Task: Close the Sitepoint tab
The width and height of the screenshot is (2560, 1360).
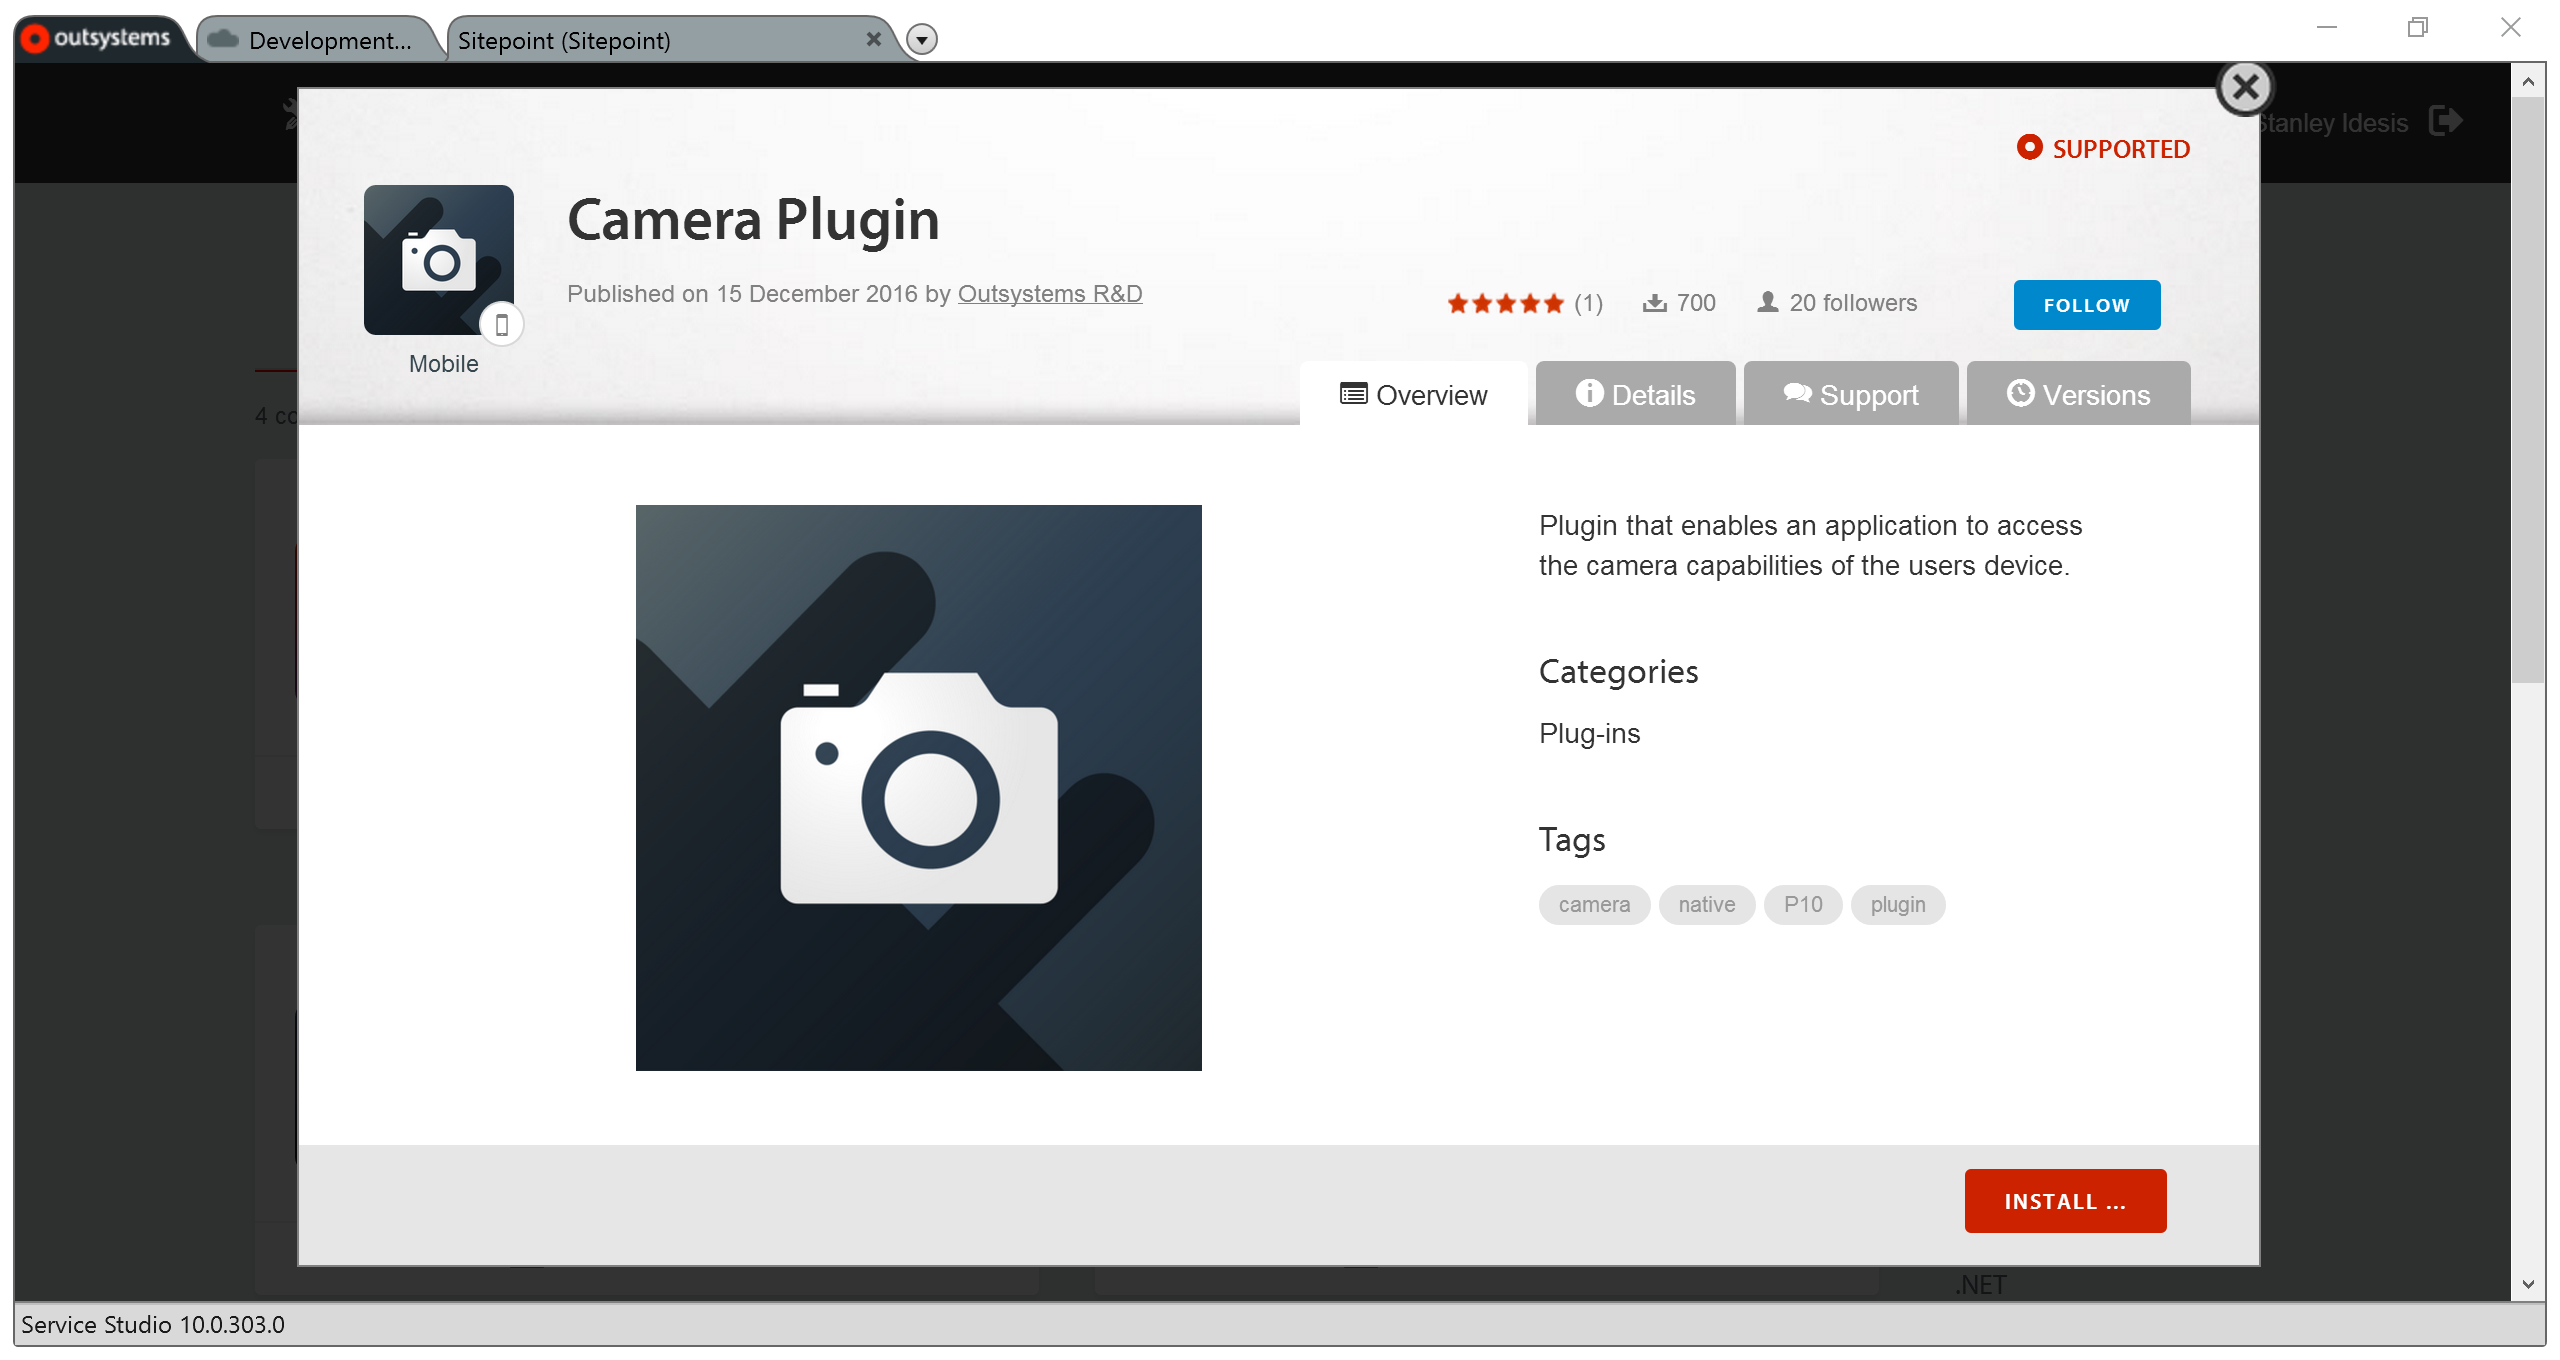Action: [873, 39]
